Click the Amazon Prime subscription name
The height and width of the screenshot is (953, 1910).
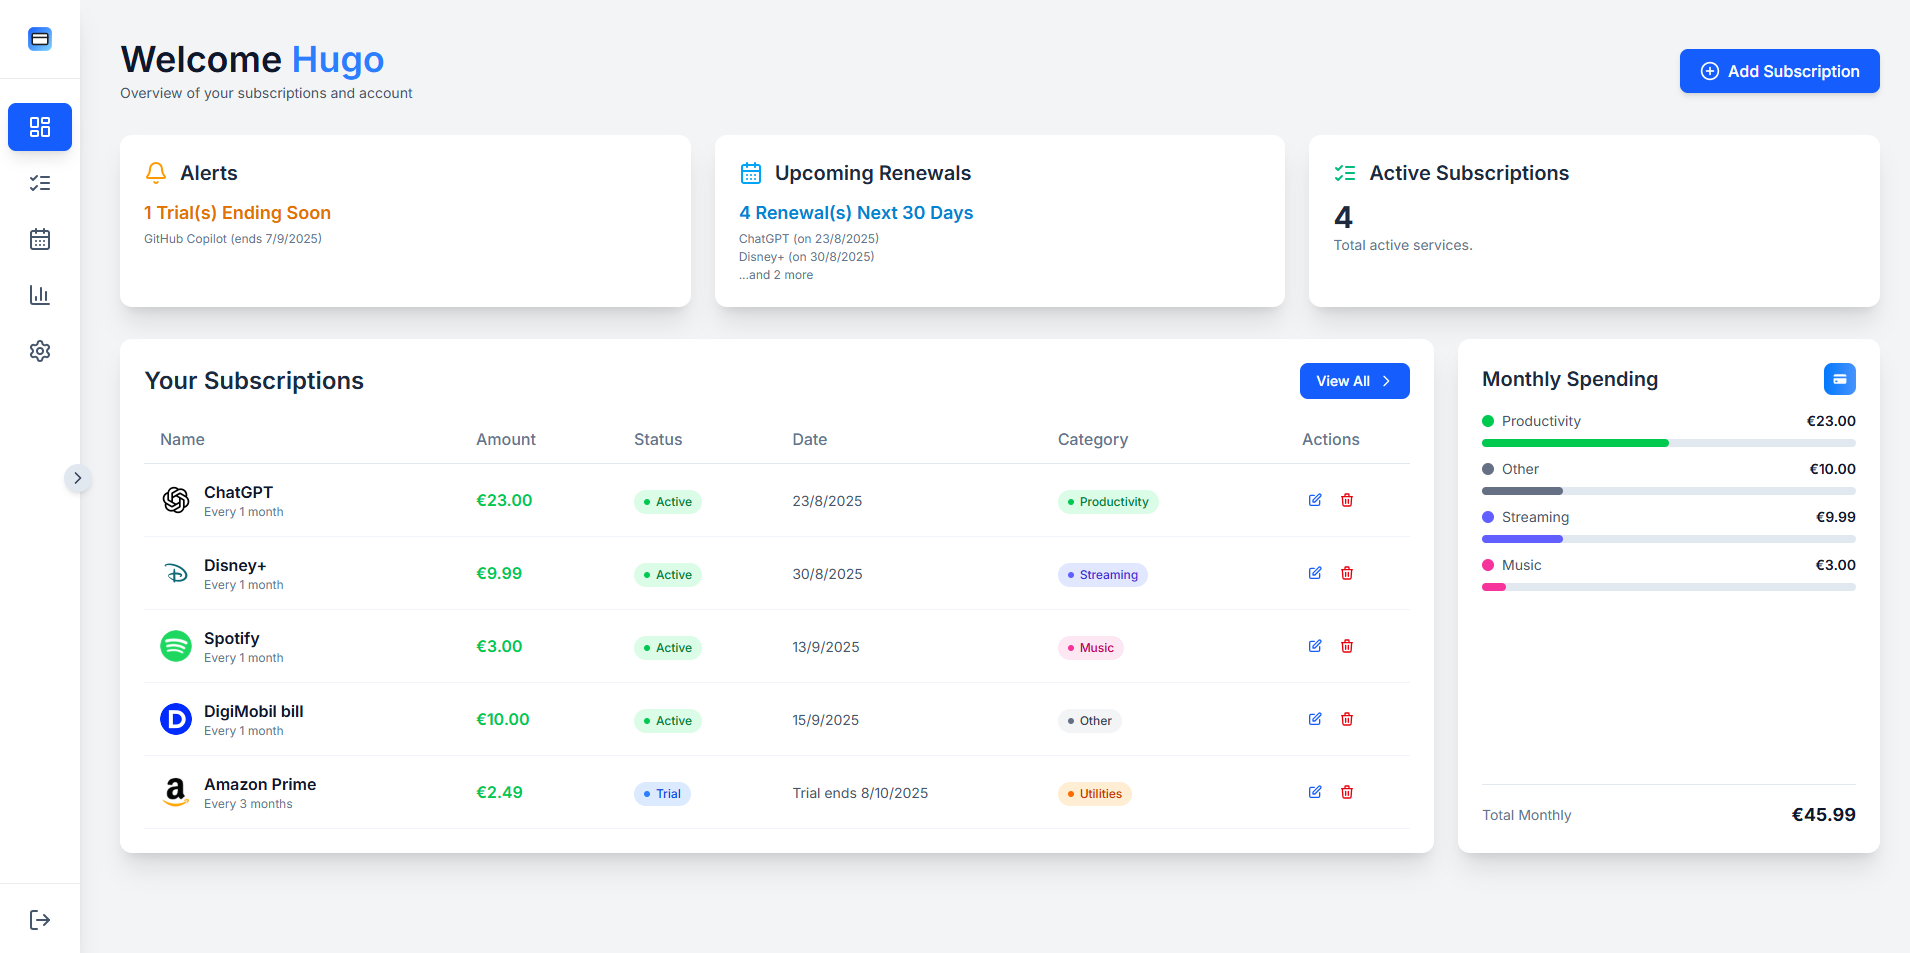260,784
